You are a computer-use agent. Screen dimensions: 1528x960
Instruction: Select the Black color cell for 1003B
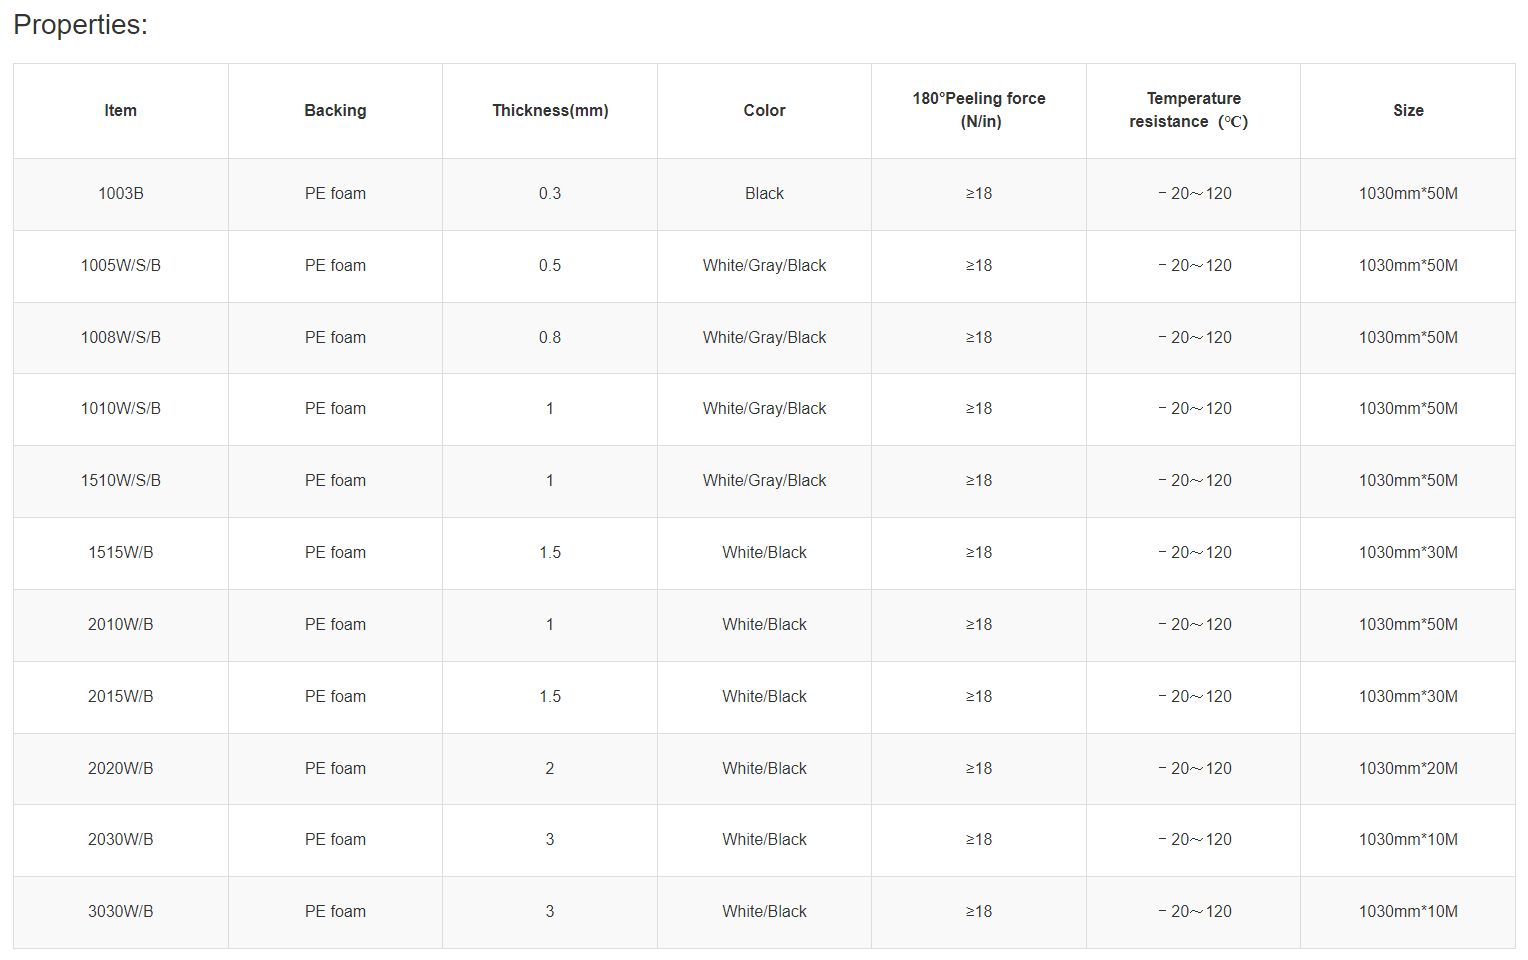[764, 193]
